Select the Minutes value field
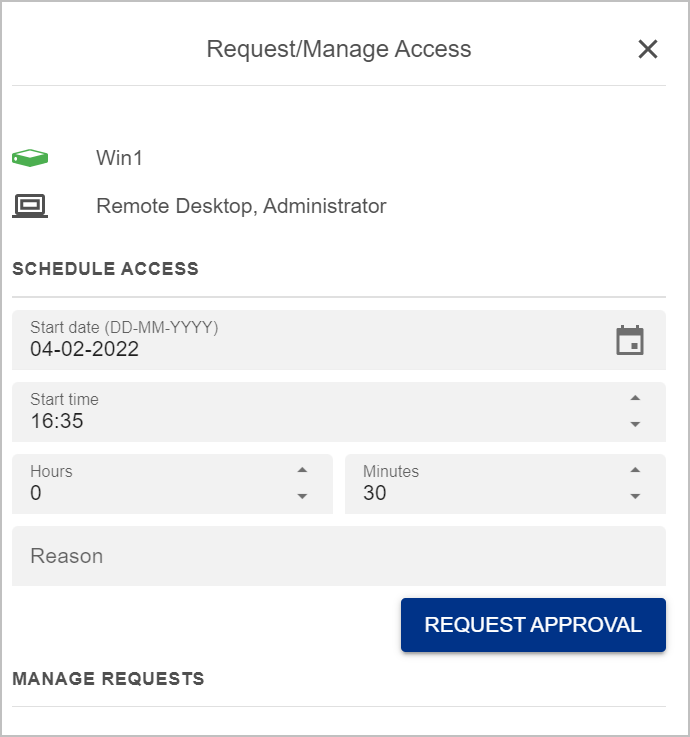690x737 pixels. [x=480, y=493]
